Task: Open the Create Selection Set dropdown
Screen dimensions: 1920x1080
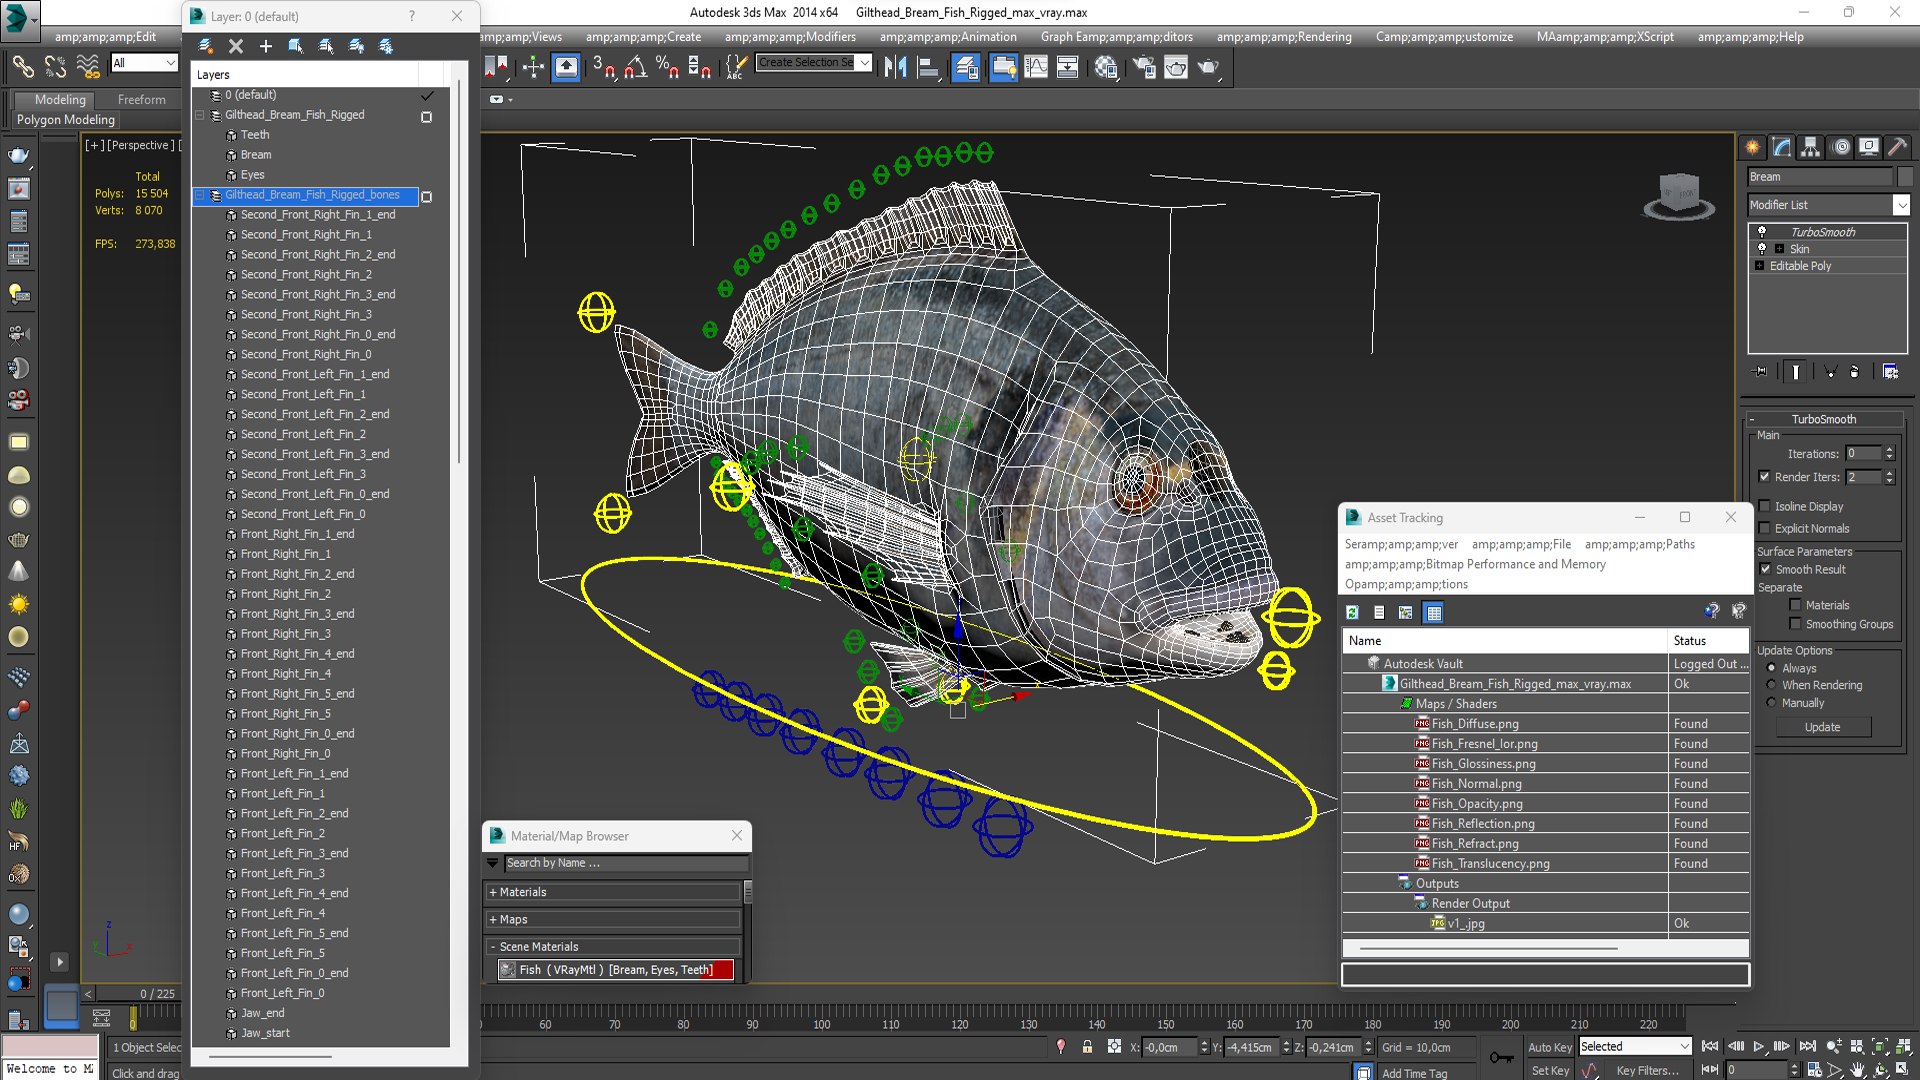Action: coord(864,62)
